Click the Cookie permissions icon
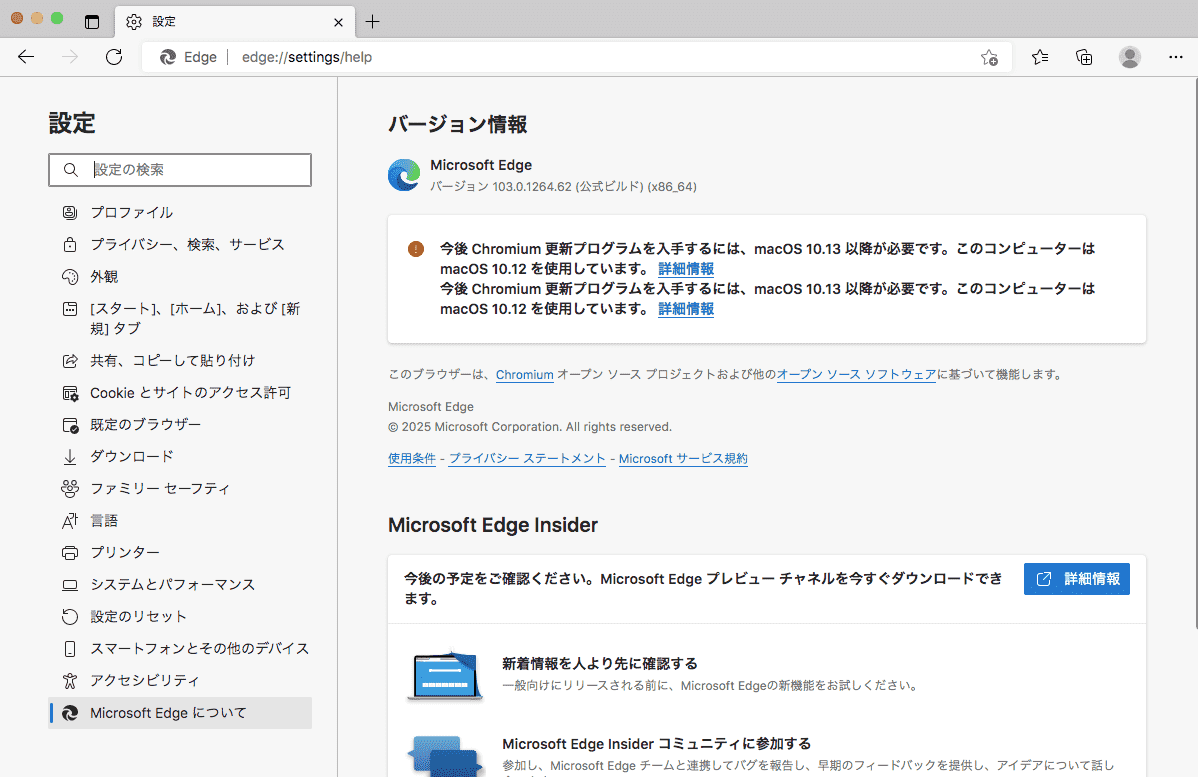This screenshot has height=777, width=1198. click(70, 393)
